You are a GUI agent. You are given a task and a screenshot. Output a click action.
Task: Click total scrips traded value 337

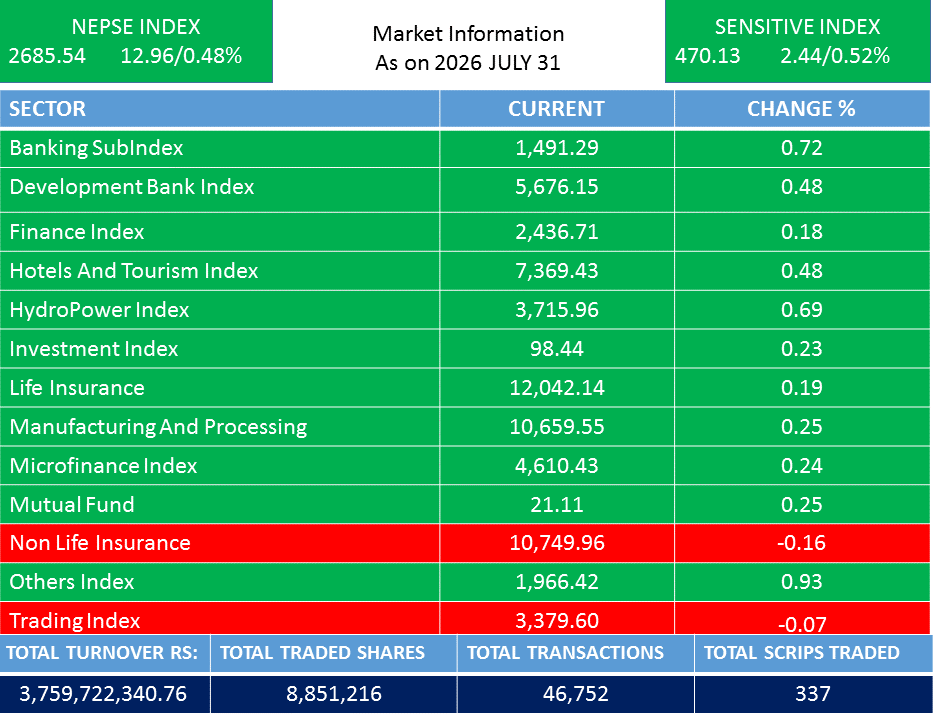(812, 694)
